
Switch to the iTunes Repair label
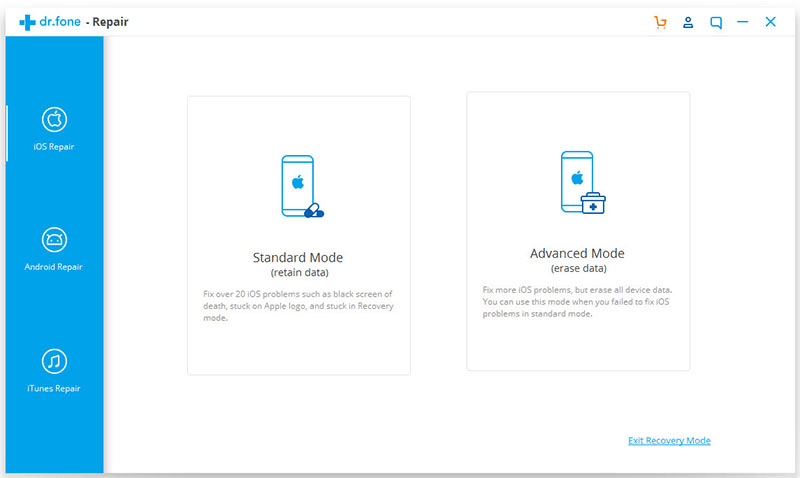click(54, 388)
